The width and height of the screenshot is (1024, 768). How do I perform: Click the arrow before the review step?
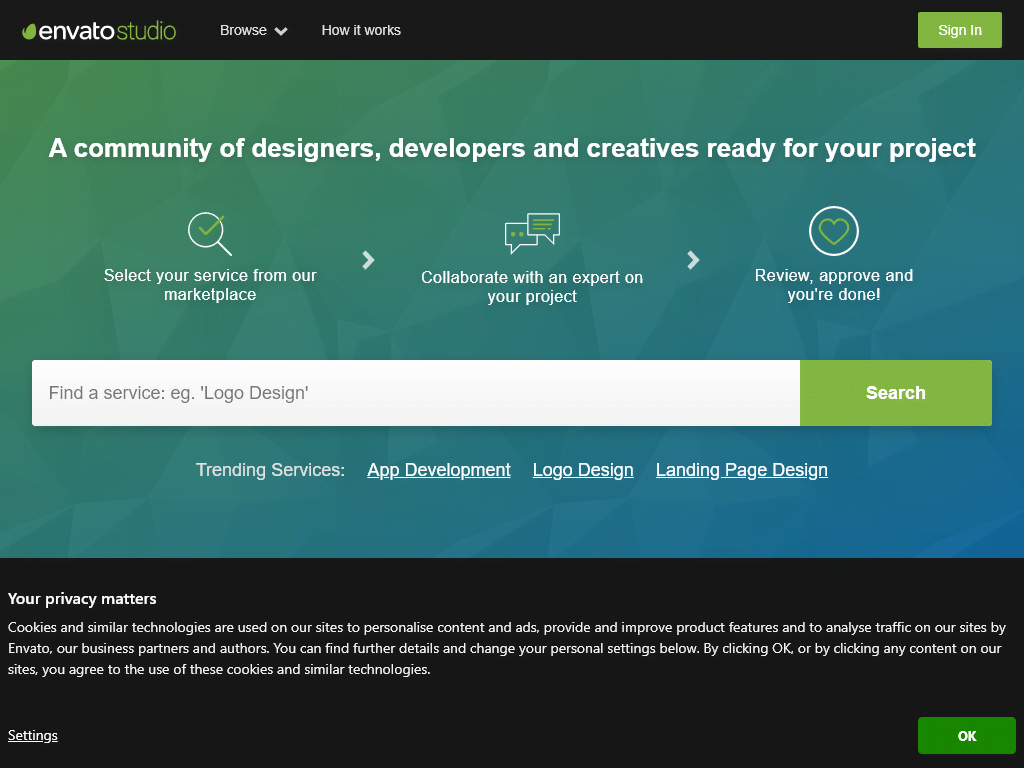click(x=693, y=260)
